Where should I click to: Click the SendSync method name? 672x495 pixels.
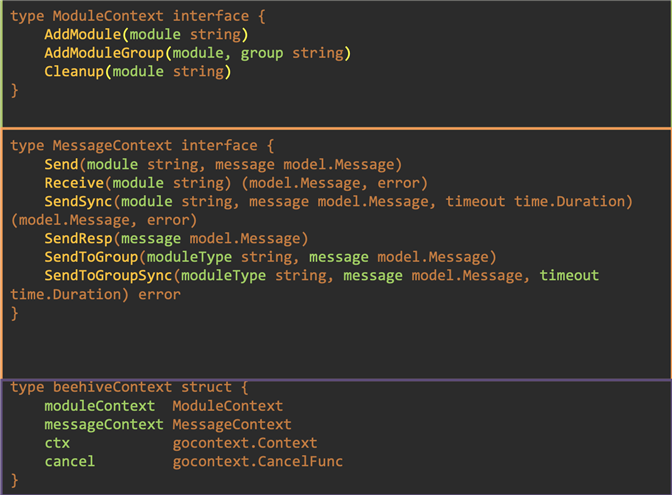pyautogui.click(x=78, y=201)
